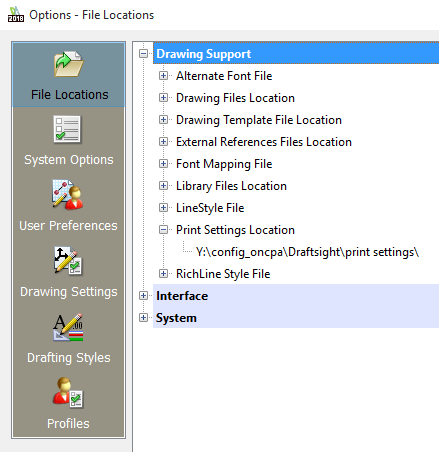Select the File Locations folder icon

[x=69, y=64]
